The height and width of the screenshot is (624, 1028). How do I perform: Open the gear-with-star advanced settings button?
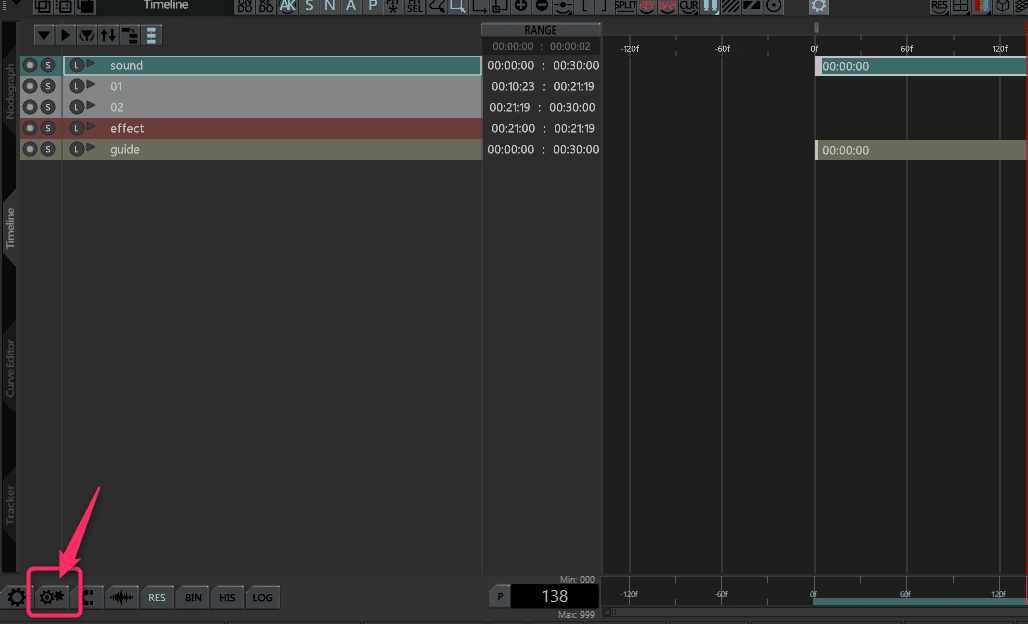pos(52,597)
